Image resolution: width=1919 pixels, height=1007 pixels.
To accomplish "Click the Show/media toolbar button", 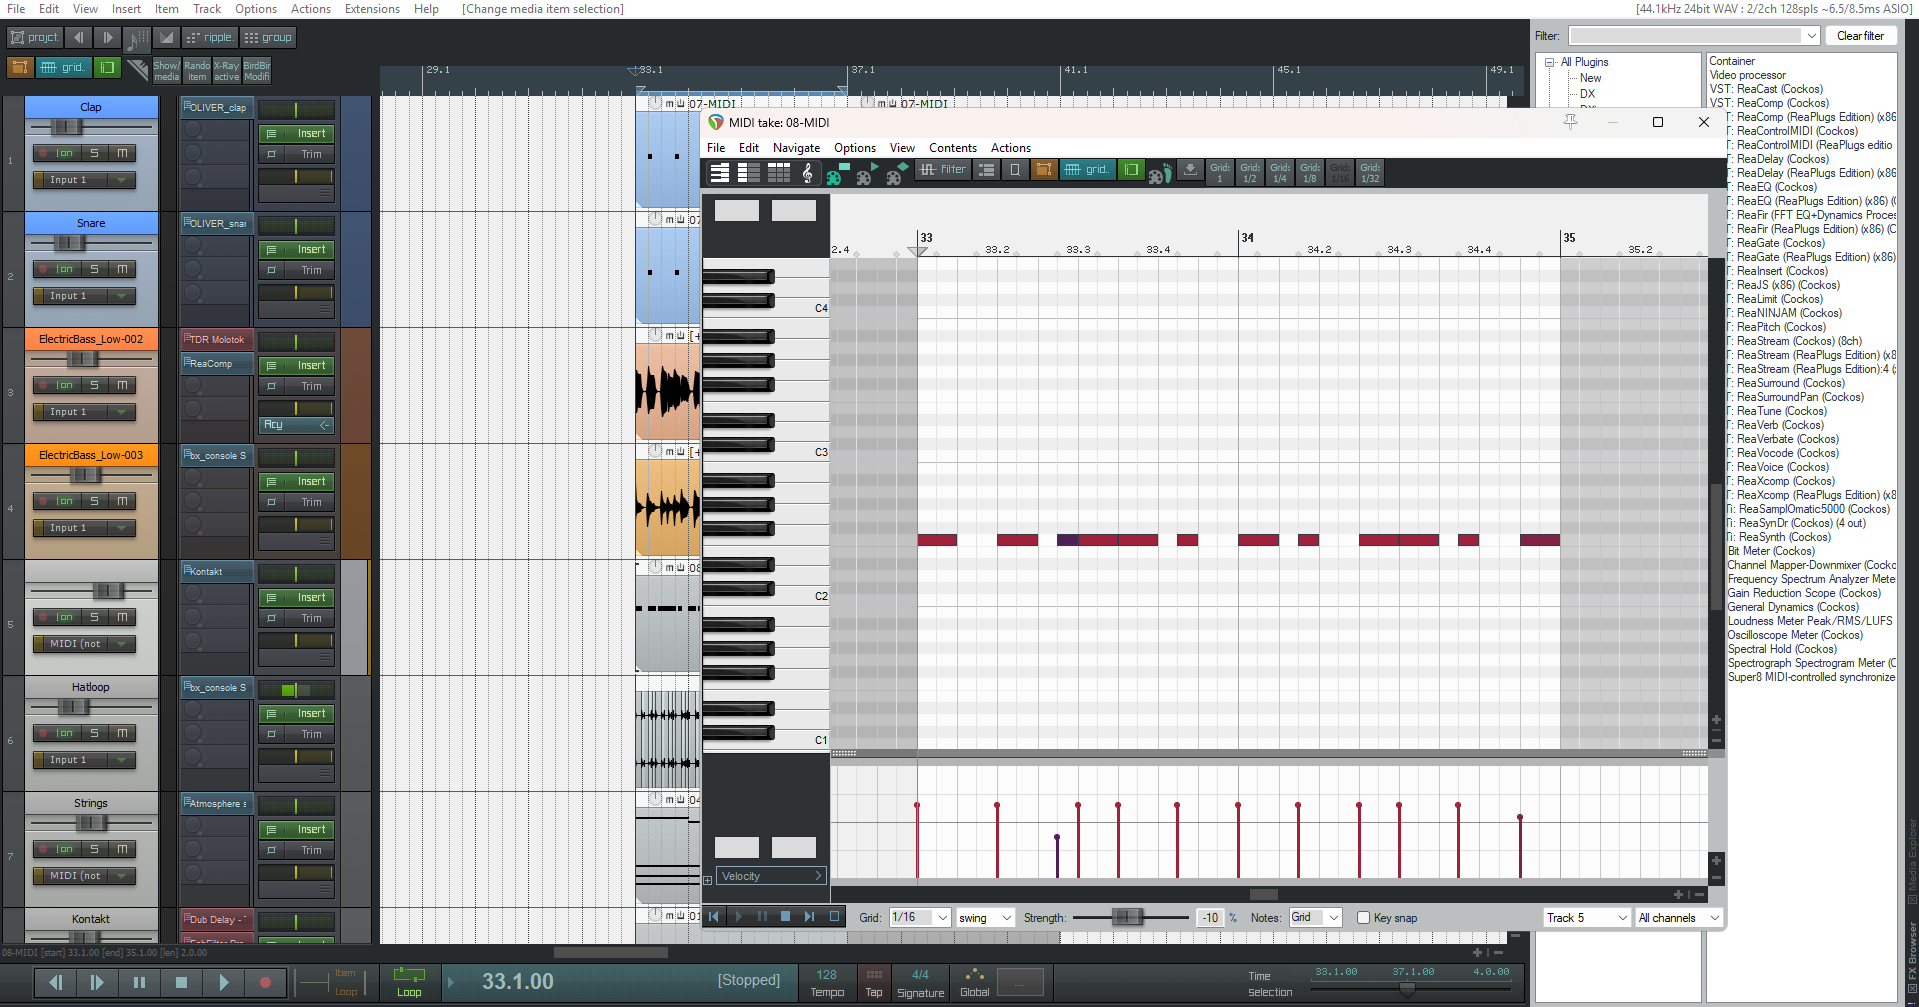I will pyautogui.click(x=166, y=71).
